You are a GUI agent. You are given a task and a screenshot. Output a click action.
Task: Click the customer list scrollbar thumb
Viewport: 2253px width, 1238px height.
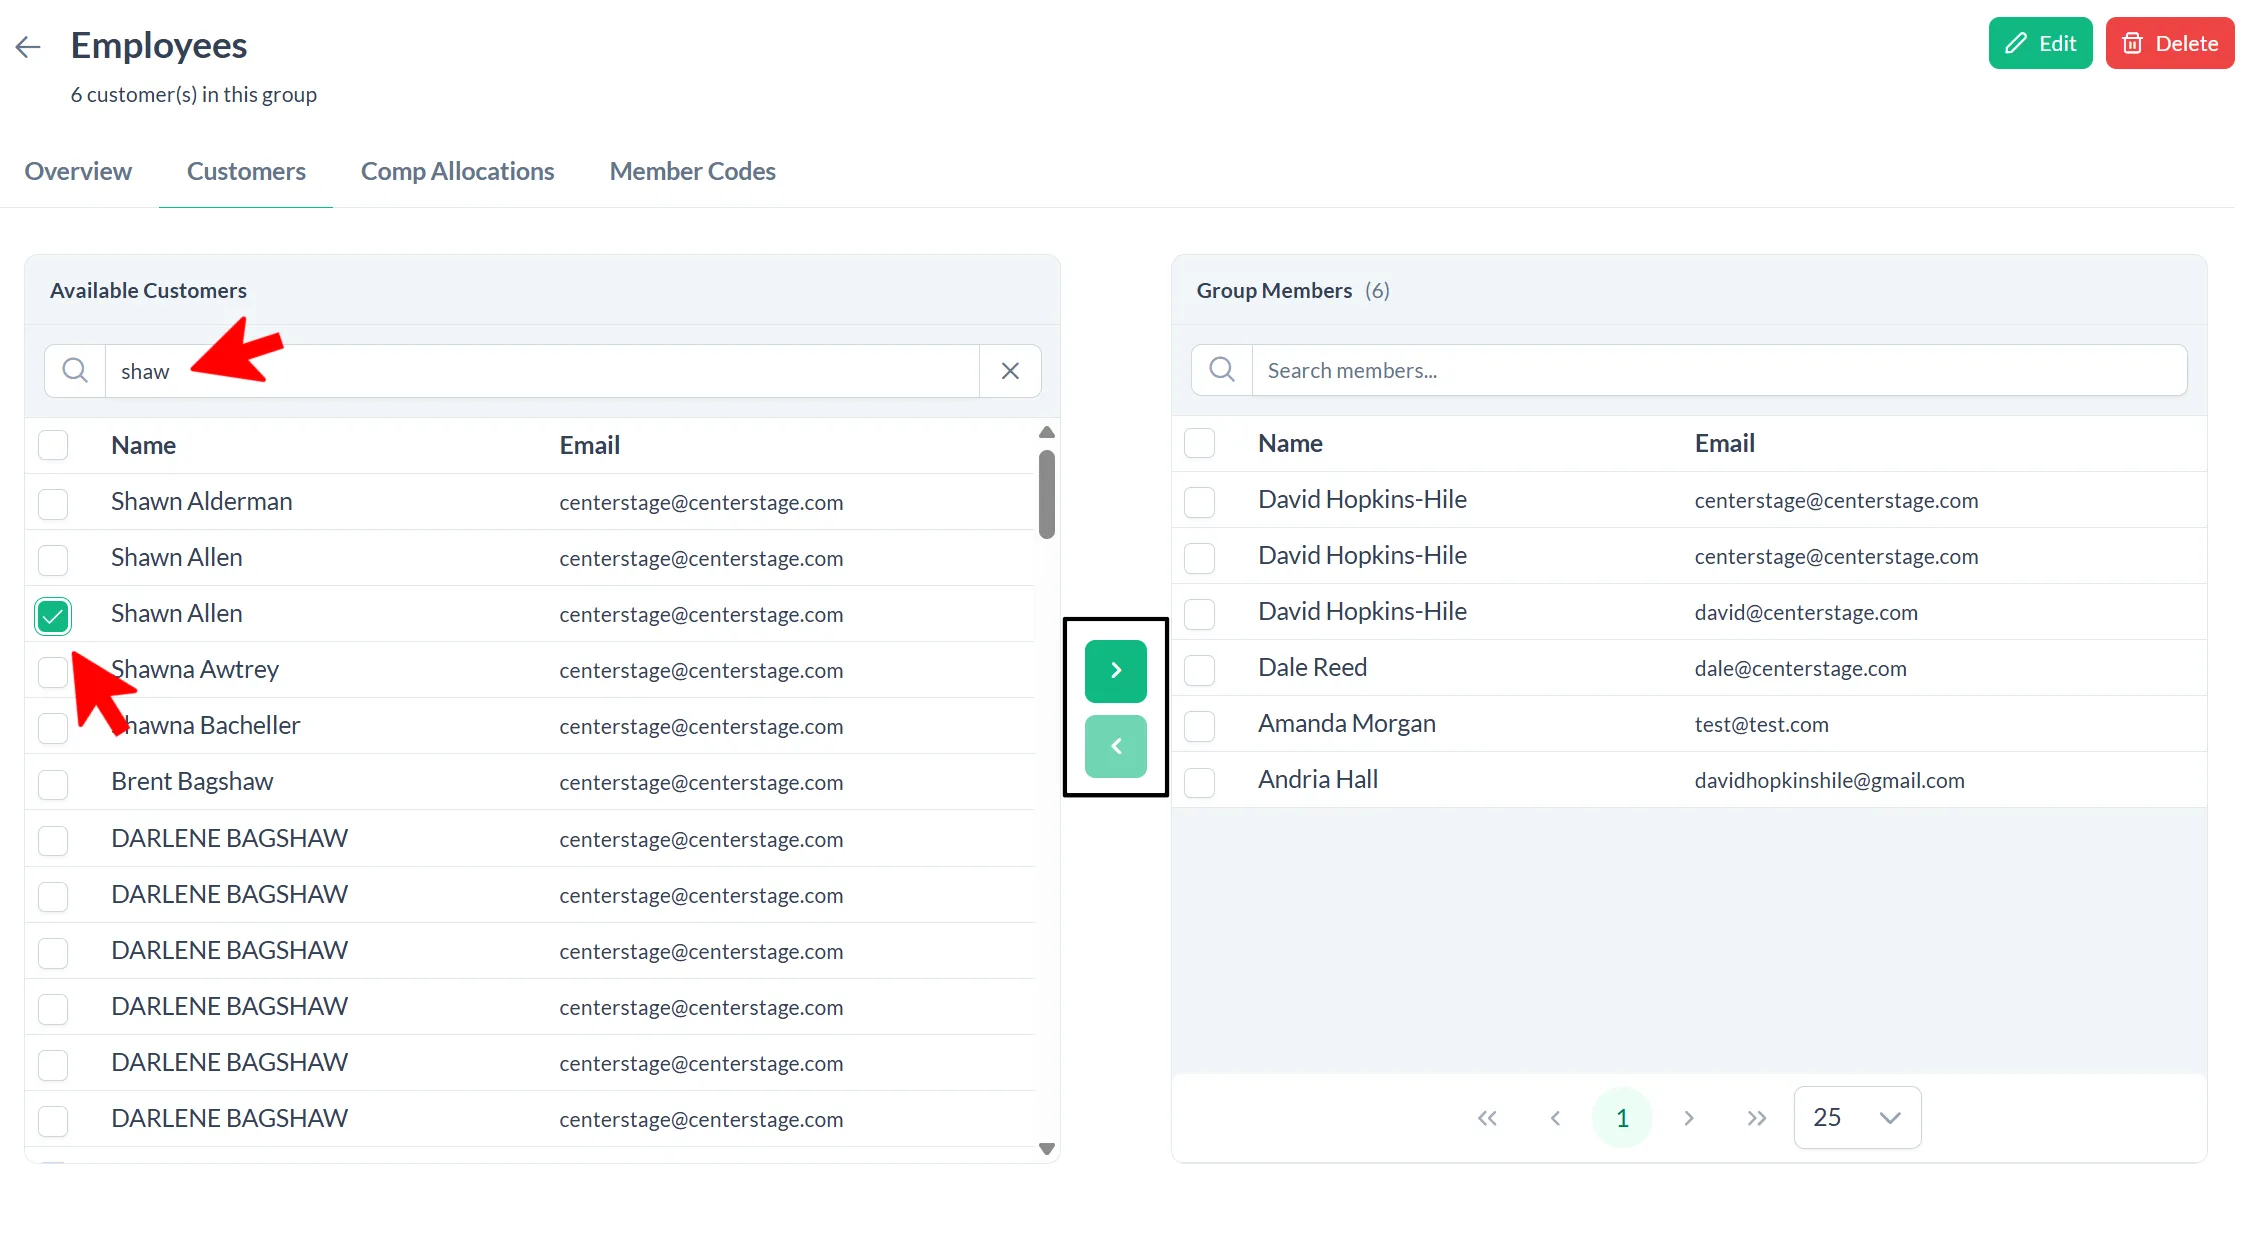point(1047,494)
